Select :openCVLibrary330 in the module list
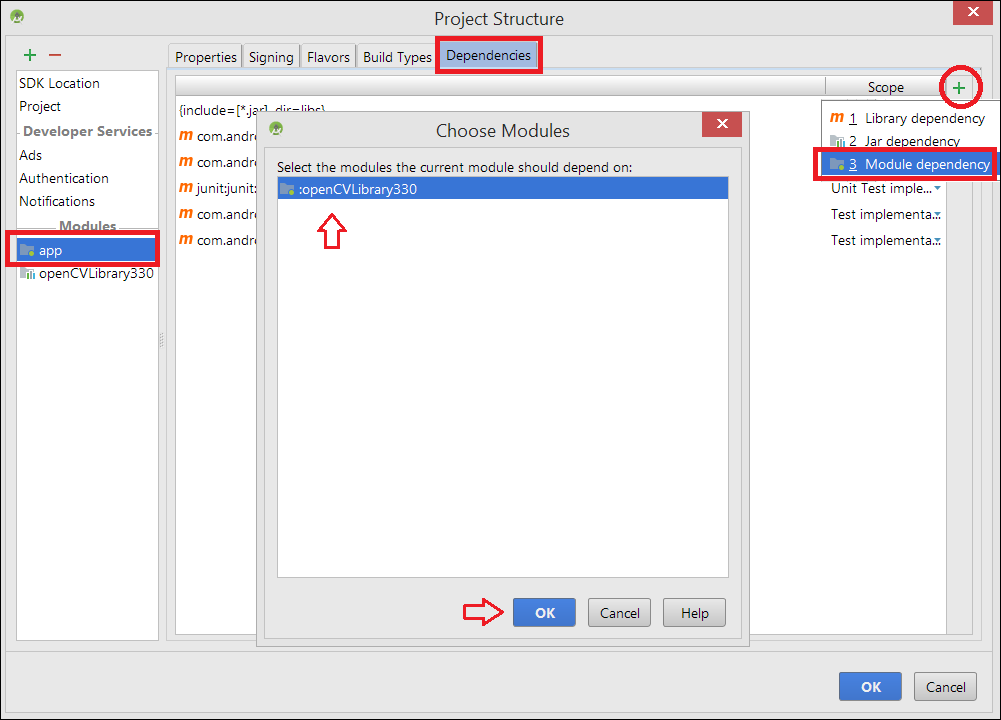Image resolution: width=1001 pixels, height=720 pixels. click(502, 189)
